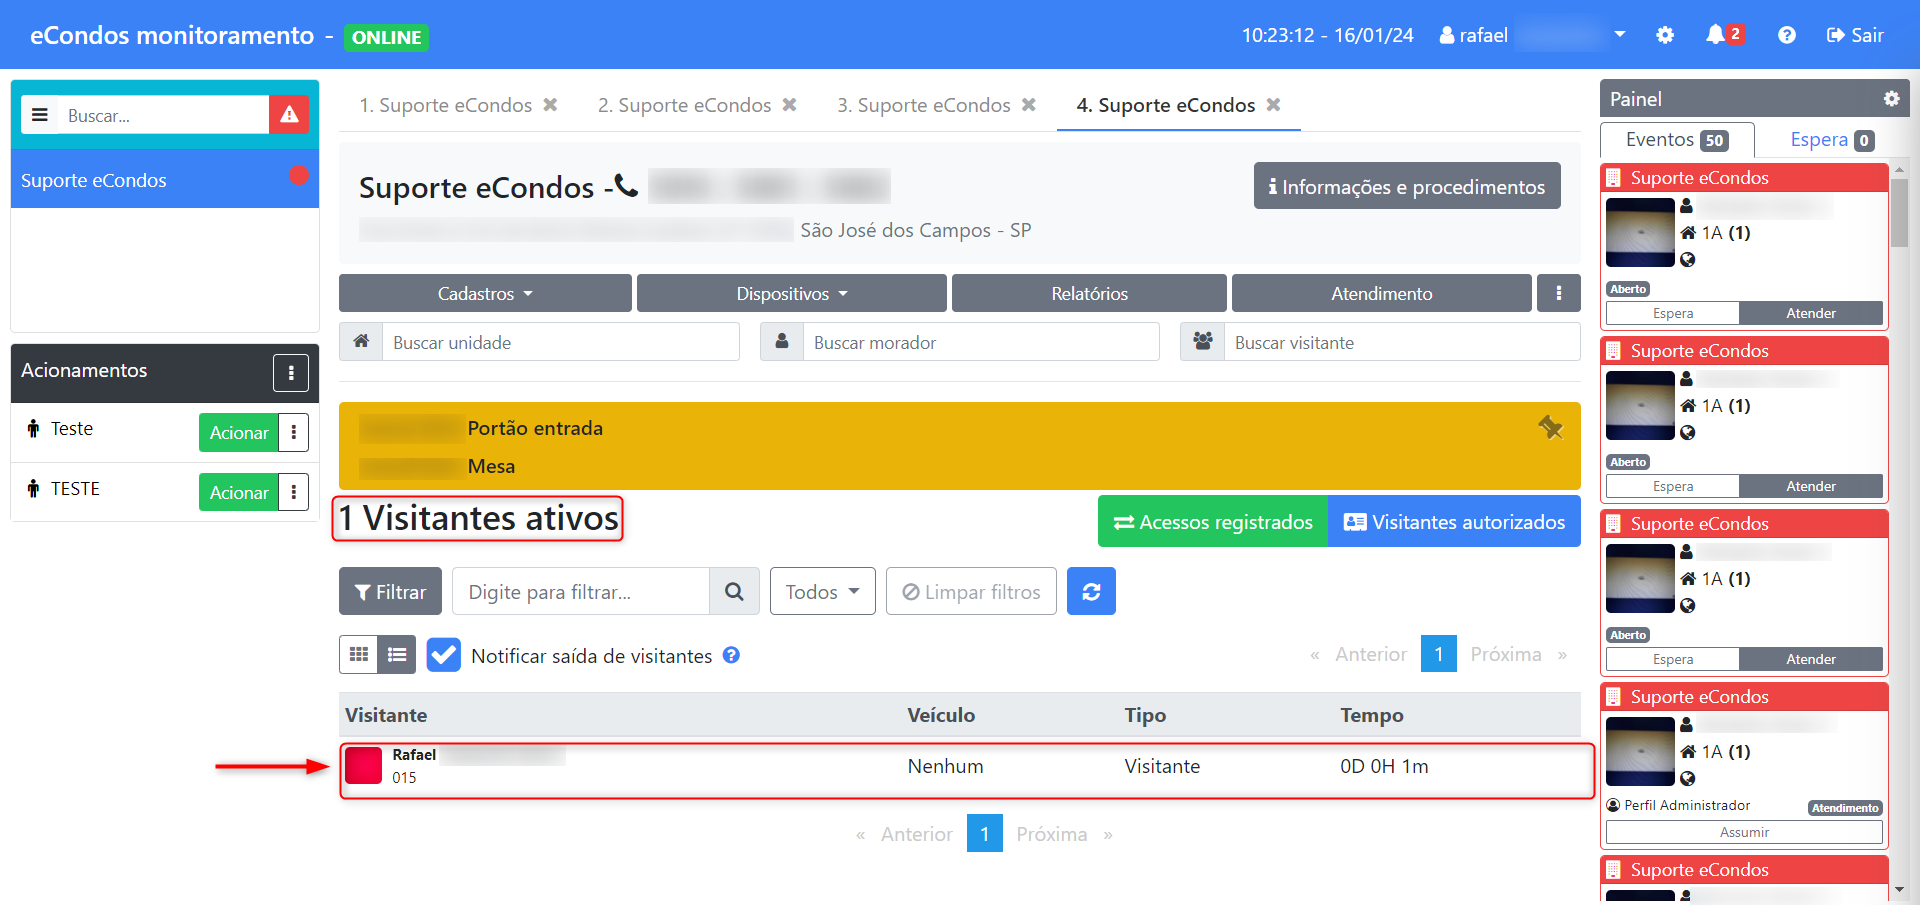Click the Filtrar button

(390, 591)
